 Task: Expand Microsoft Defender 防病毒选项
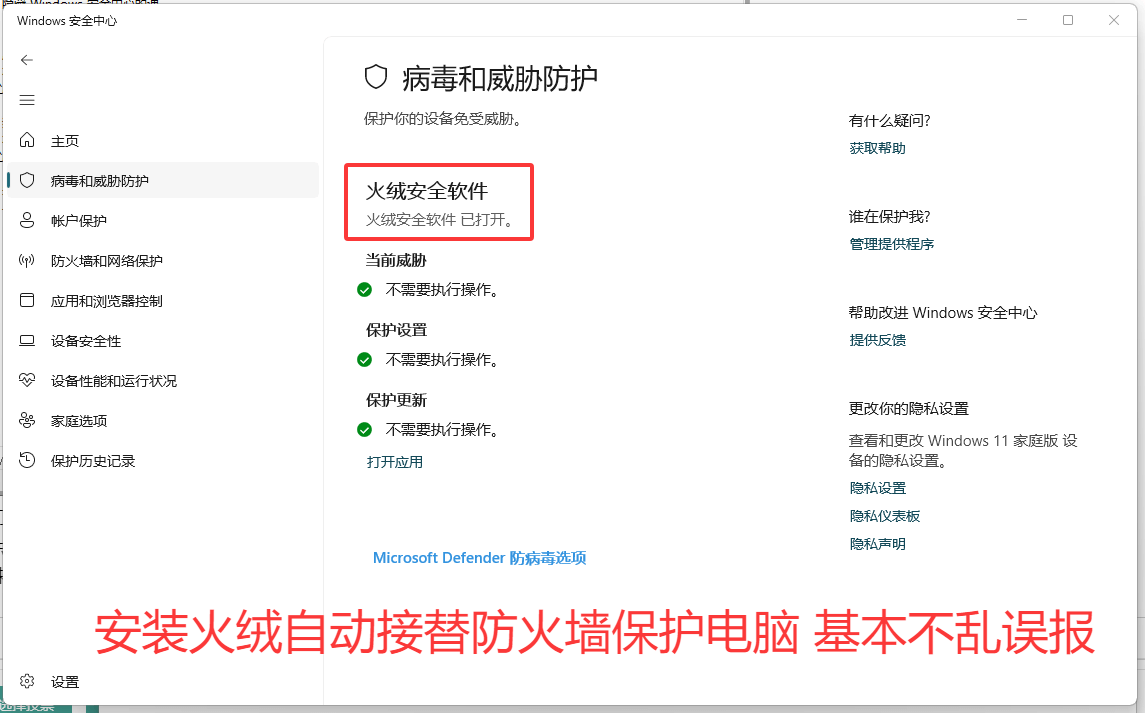479,558
